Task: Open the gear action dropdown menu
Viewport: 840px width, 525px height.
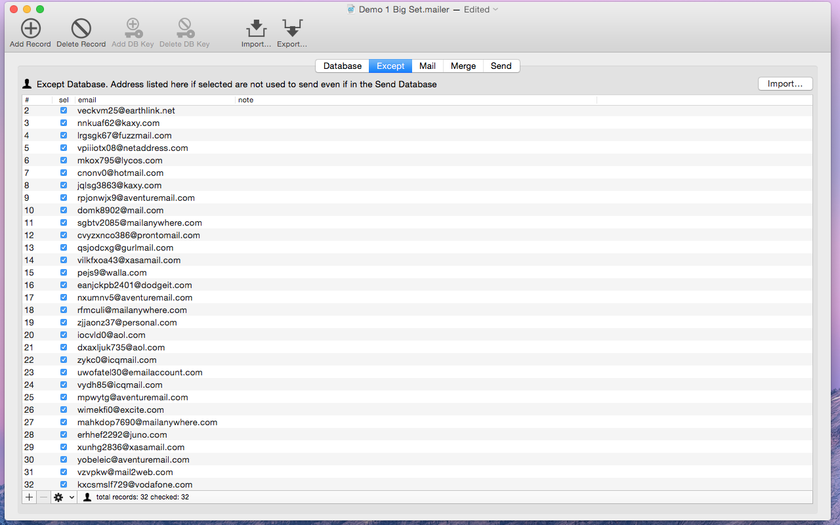Action: pyautogui.click(x=64, y=497)
